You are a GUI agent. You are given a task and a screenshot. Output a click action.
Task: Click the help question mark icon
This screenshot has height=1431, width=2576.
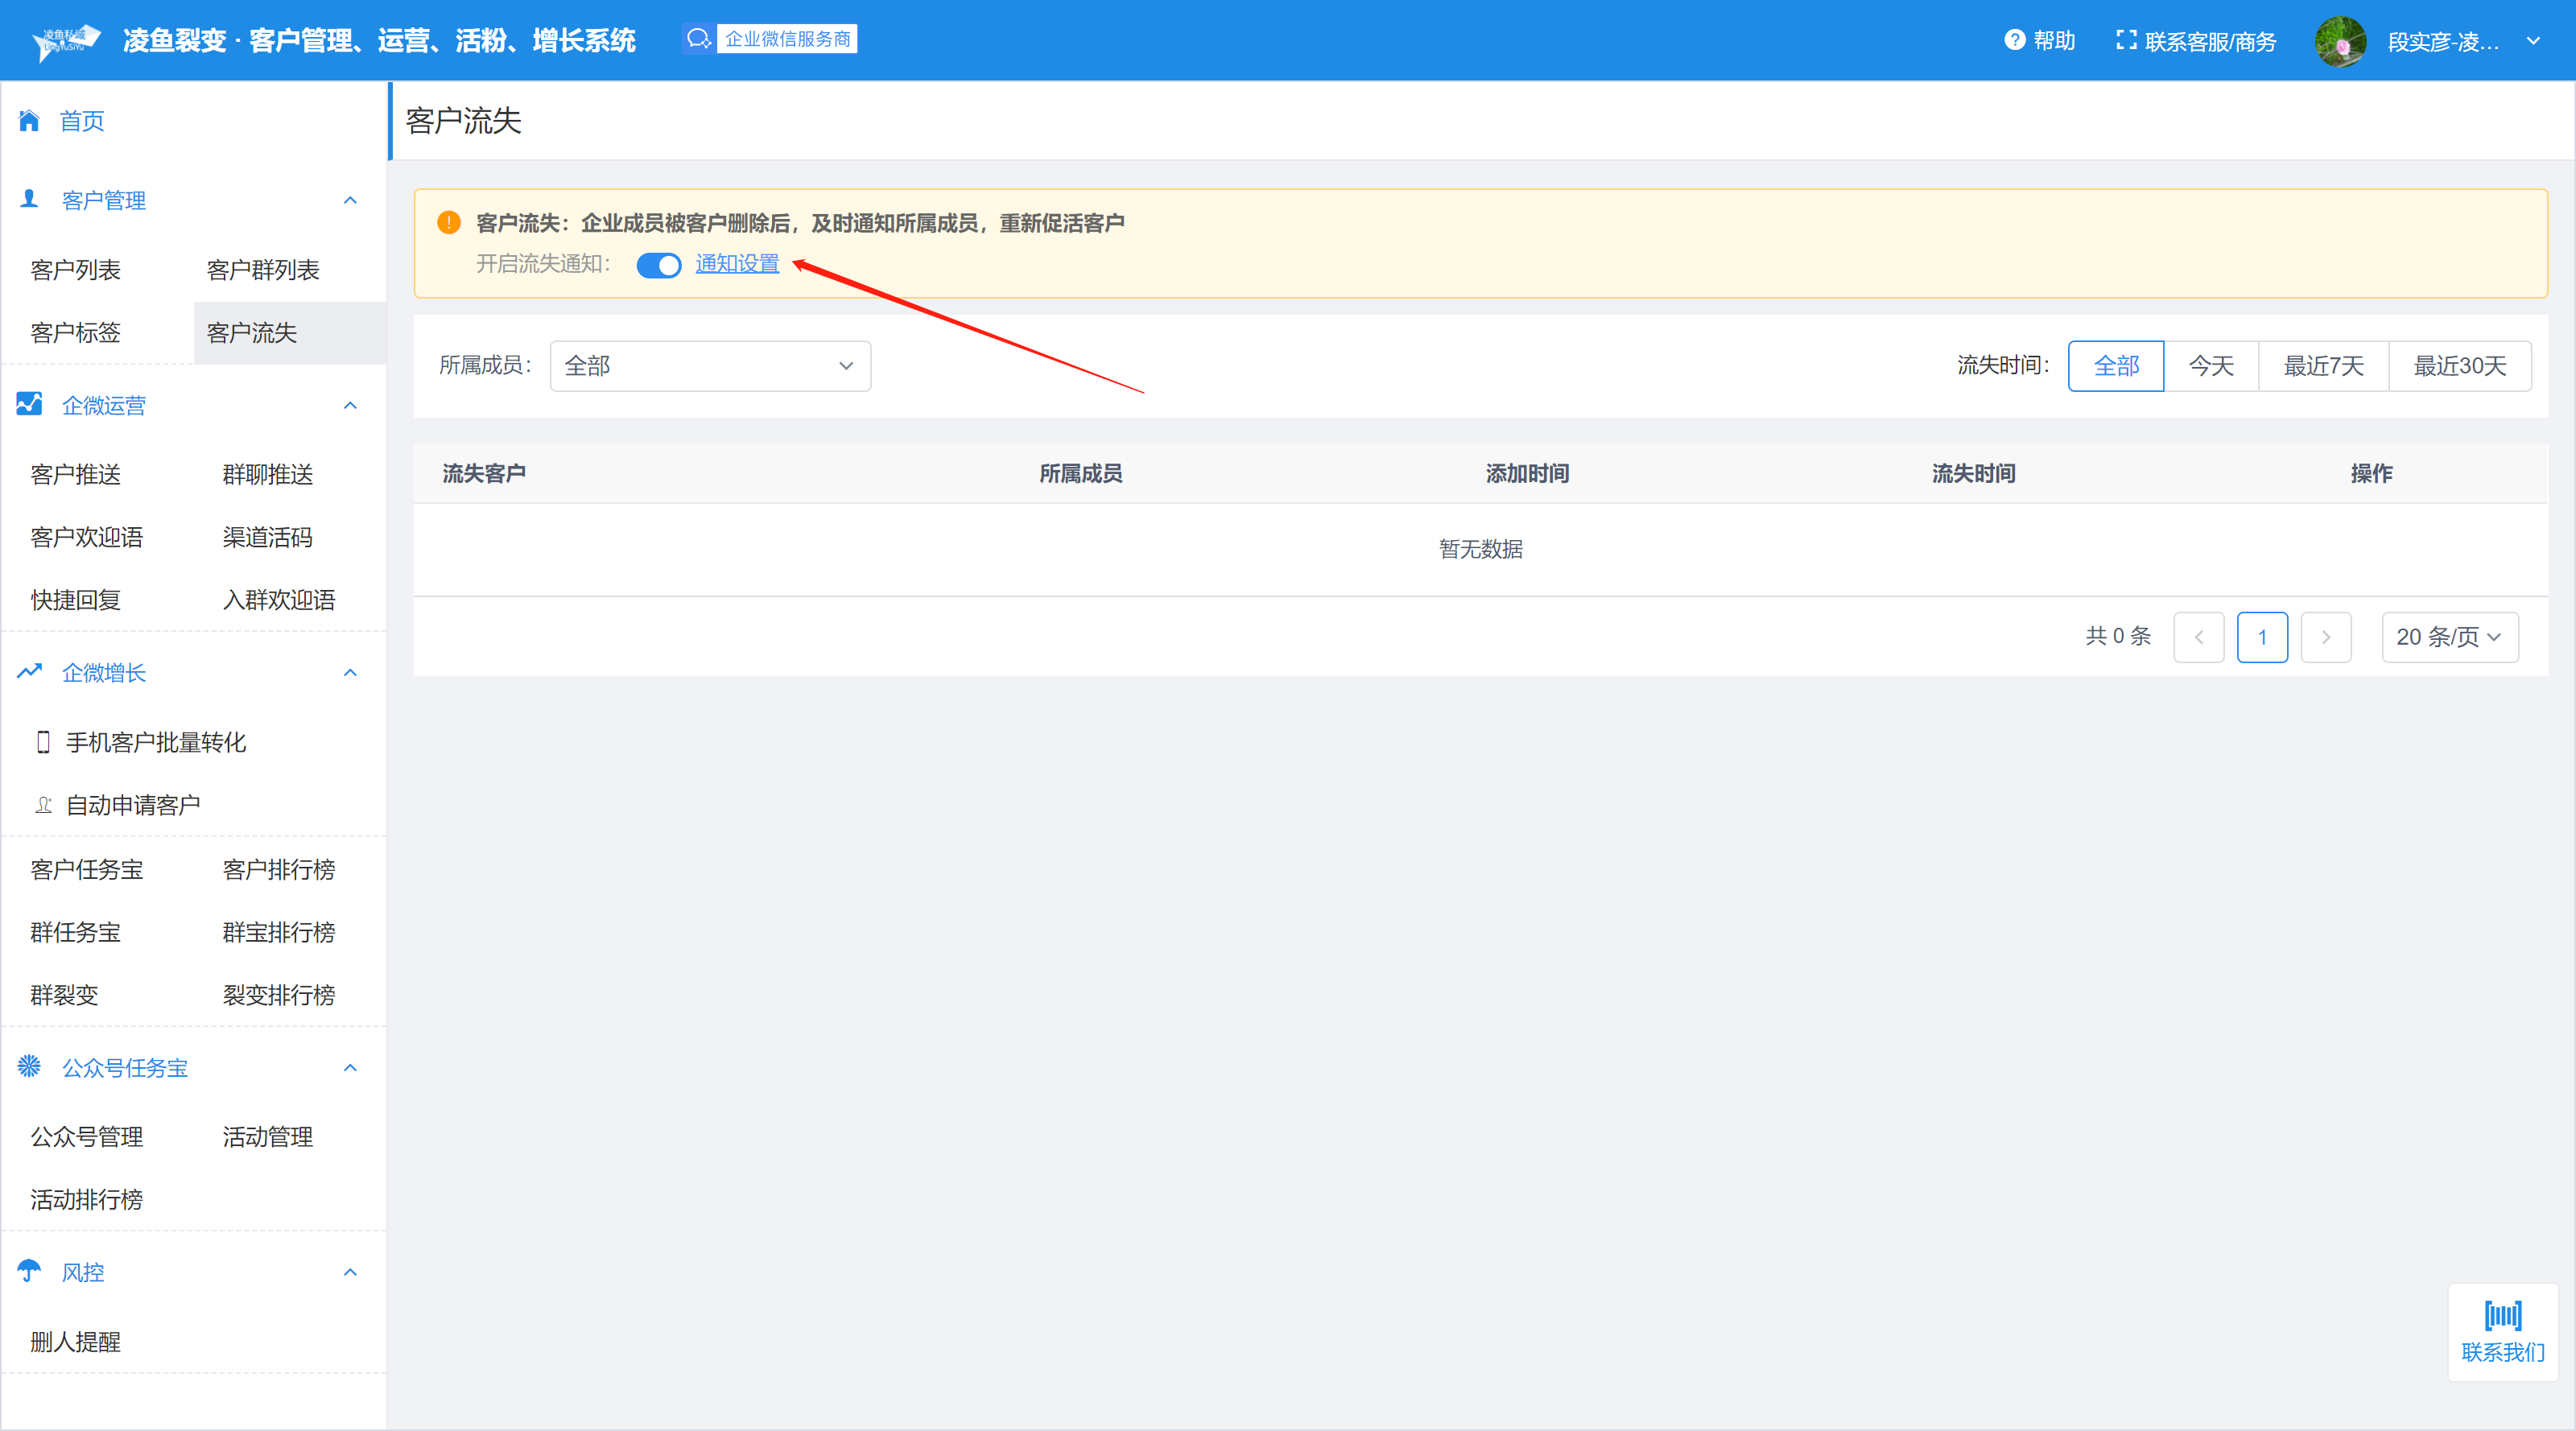pyautogui.click(x=2014, y=40)
